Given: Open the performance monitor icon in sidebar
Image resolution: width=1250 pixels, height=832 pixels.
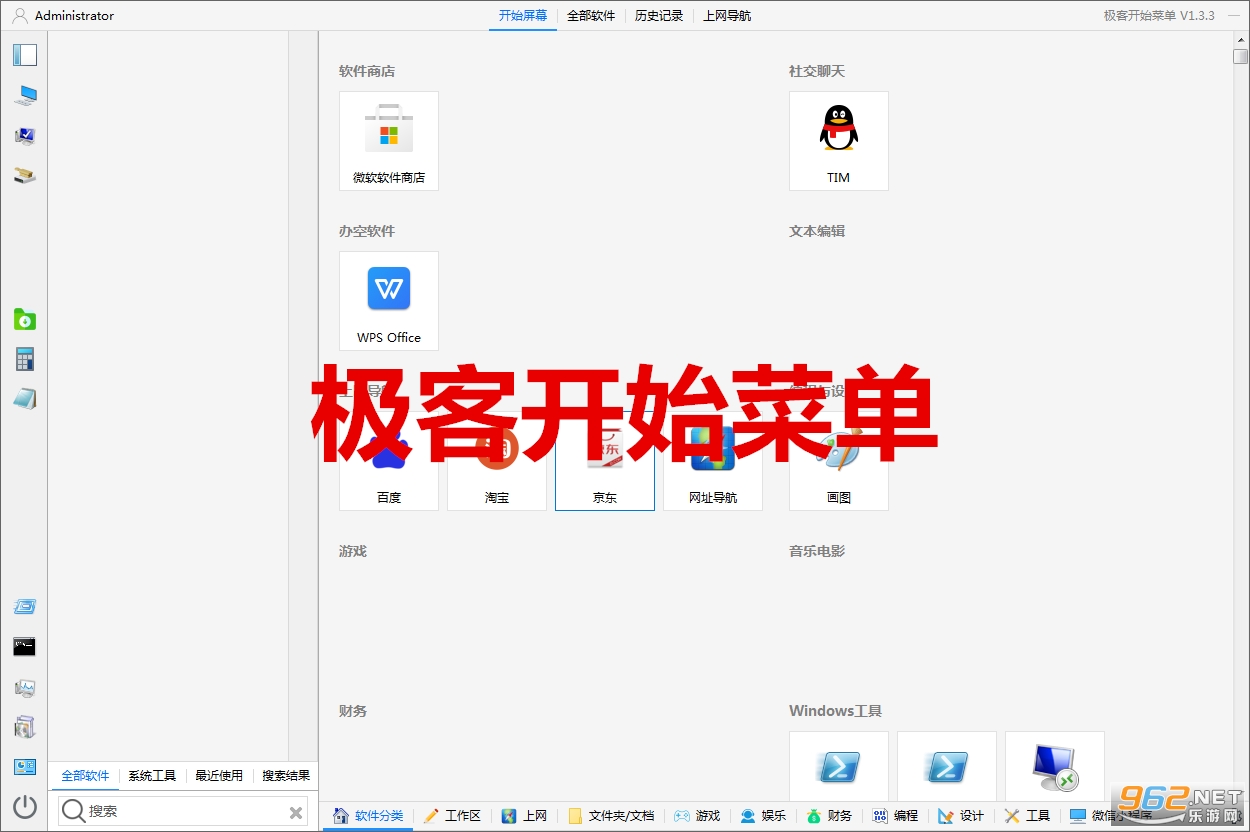Looking at the screenshot, I should [24, 688].
